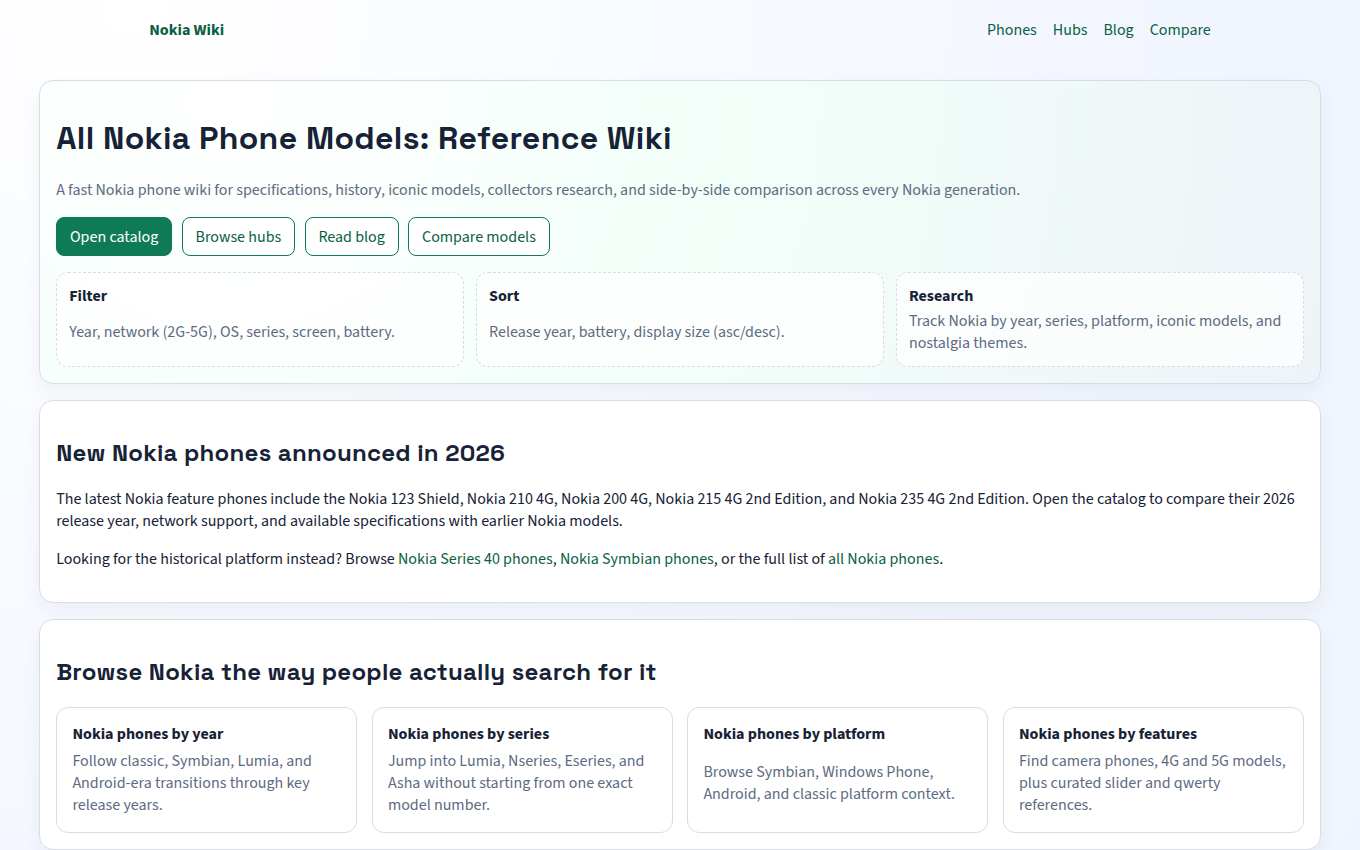Select Compare in the header menu

coord(1179,30)
